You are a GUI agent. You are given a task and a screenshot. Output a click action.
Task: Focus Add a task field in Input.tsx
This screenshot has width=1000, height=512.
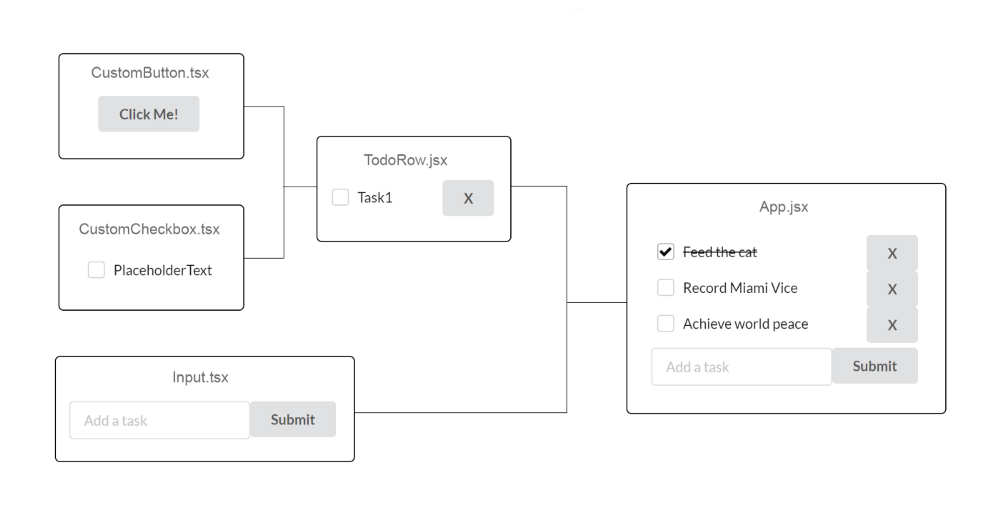coord(159,420)
